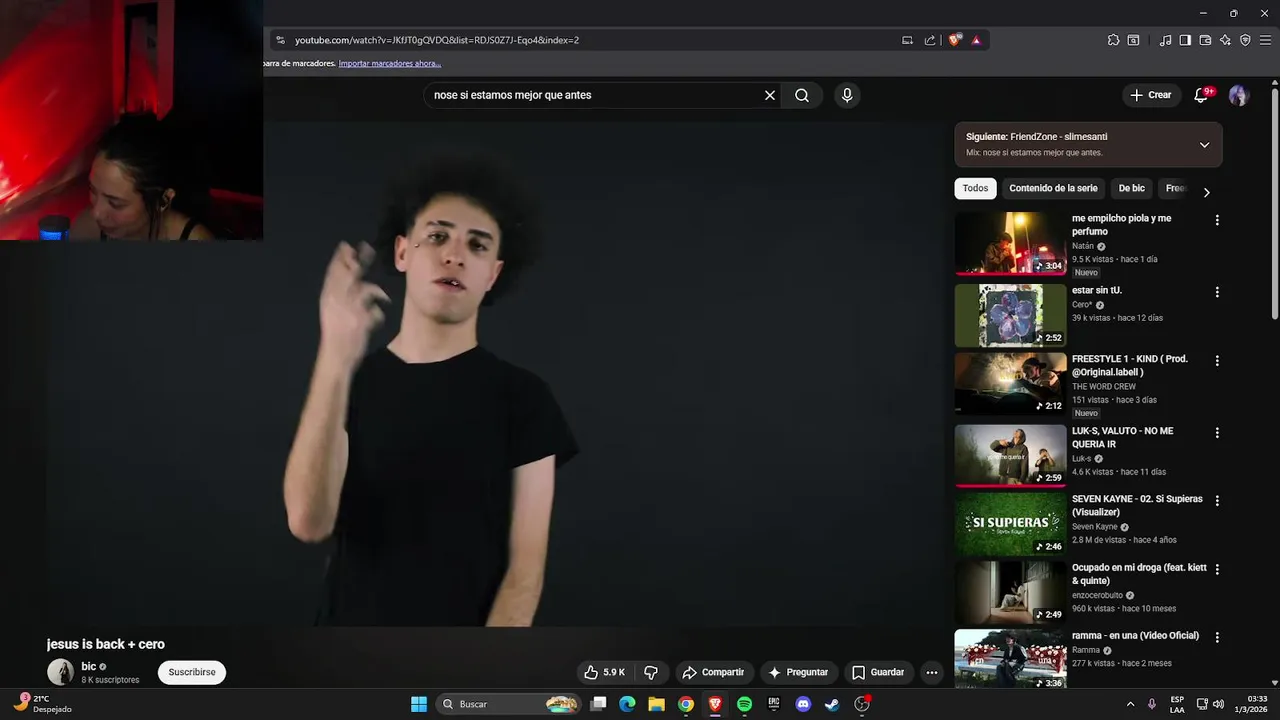Click the Compartir share button

tap(713, 672)
